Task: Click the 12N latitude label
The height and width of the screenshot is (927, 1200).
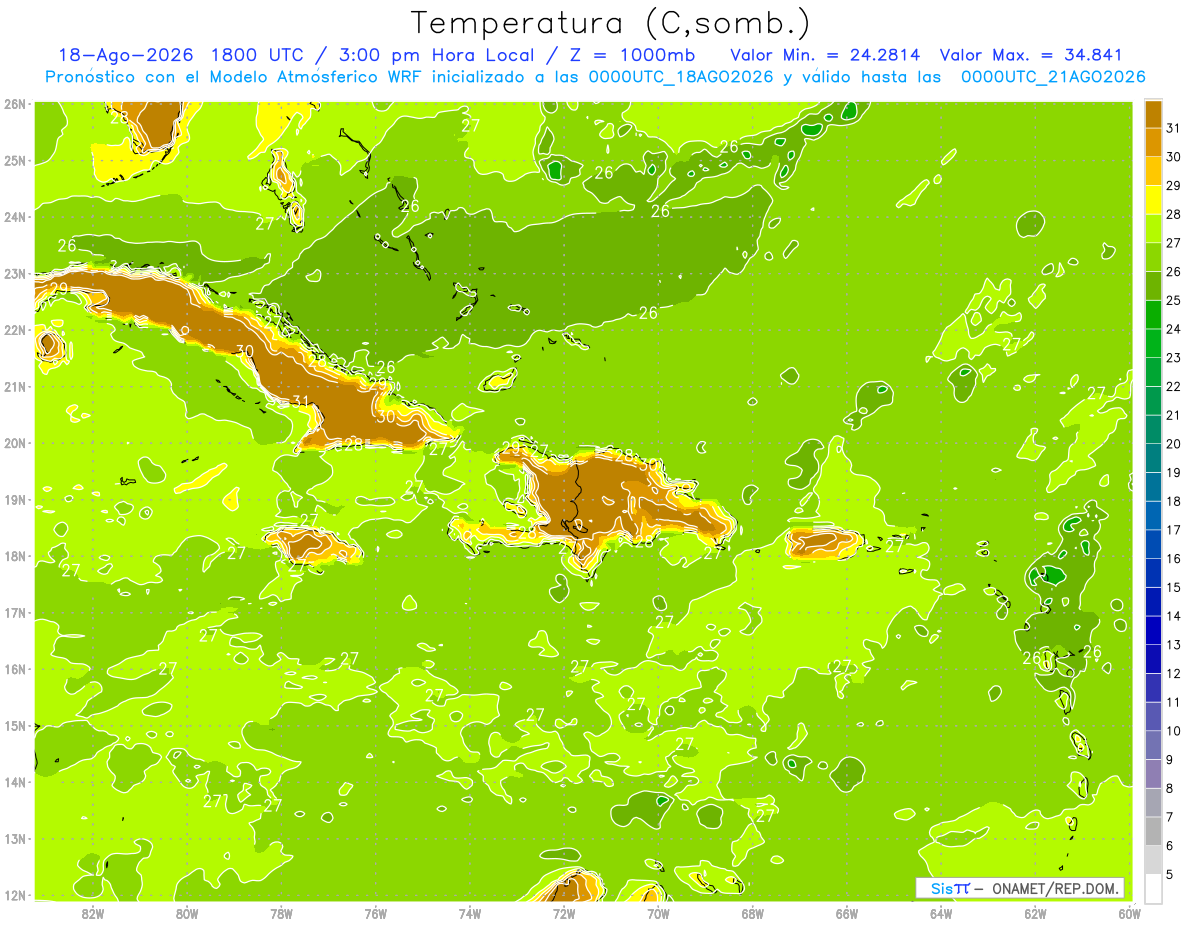Action: (x=14, y=895)
